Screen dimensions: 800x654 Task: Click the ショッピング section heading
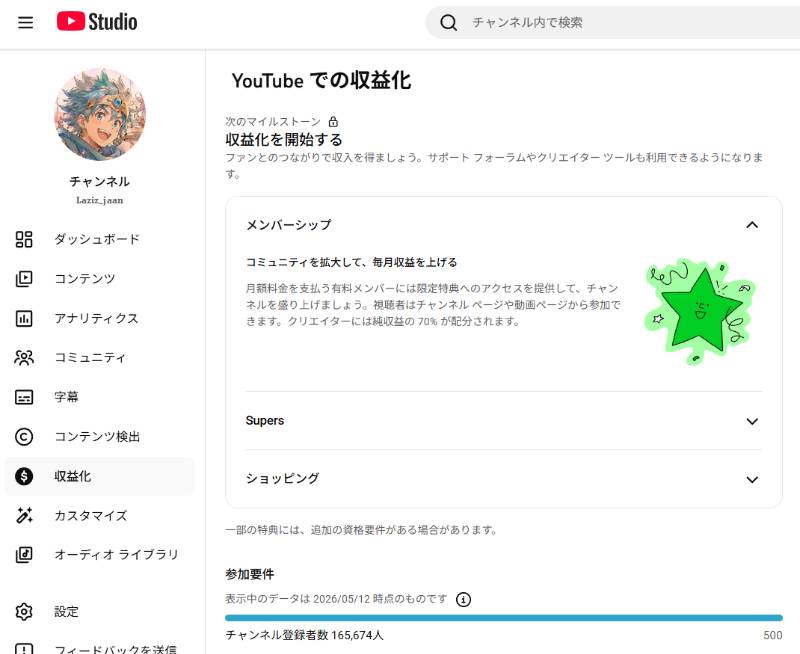click(283, 478)
